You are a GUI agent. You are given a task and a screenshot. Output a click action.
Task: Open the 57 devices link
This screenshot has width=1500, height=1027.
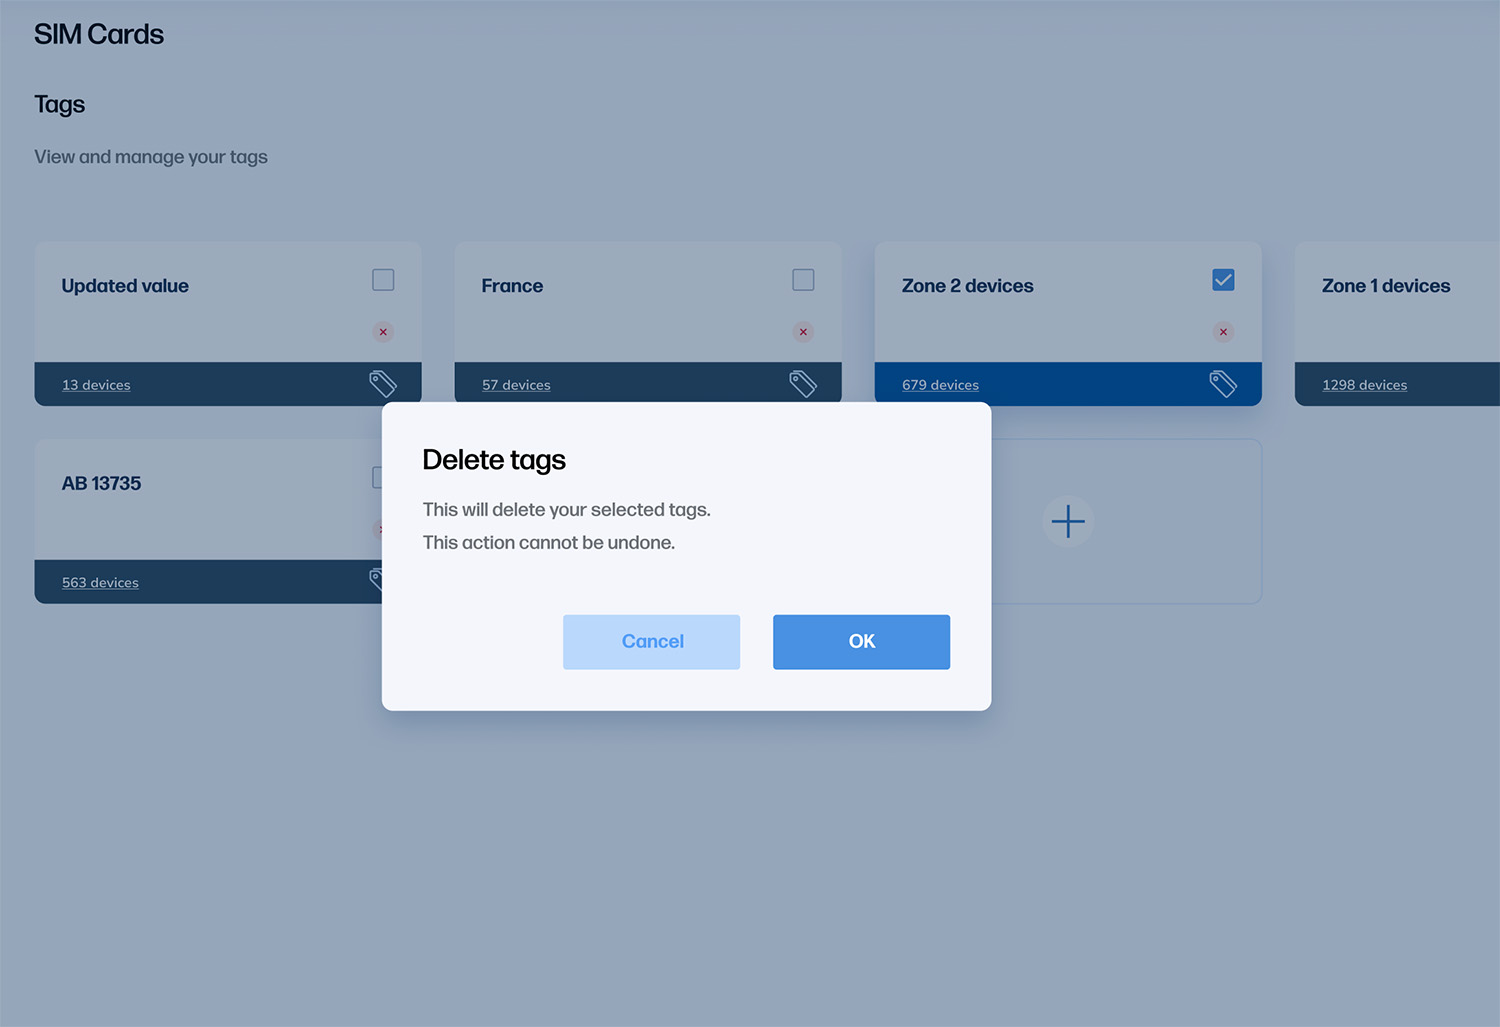(x=516, y=385)
